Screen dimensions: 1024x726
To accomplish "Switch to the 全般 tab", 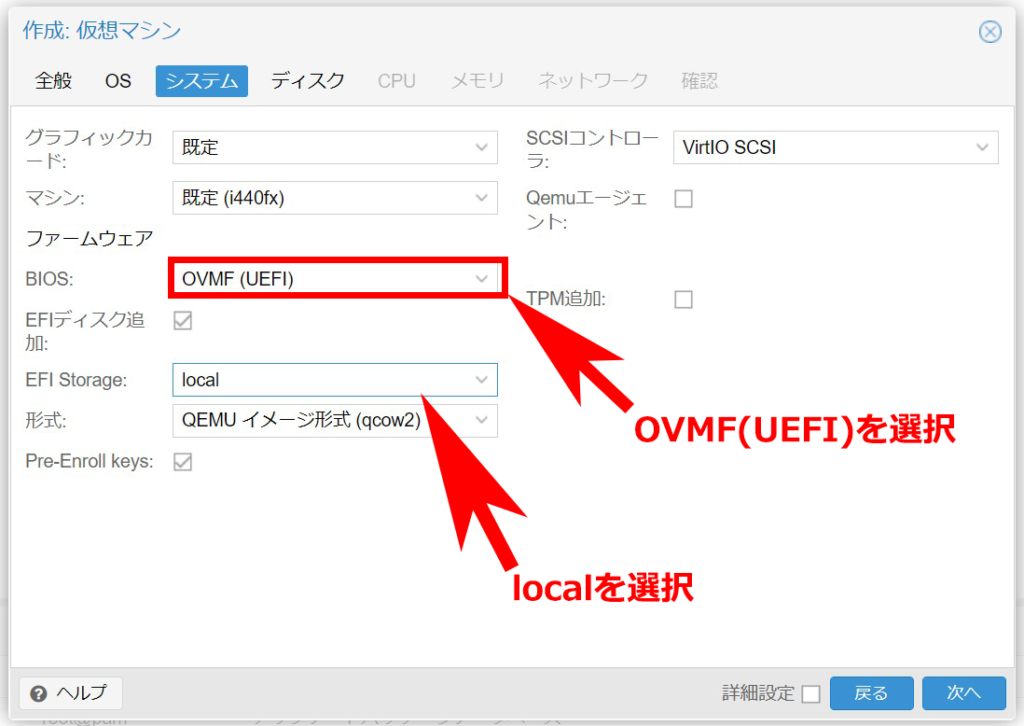I will [54, 81].
